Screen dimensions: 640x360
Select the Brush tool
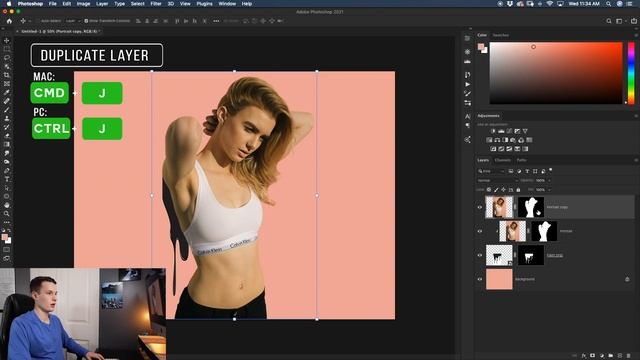click(x=7, y=110)
